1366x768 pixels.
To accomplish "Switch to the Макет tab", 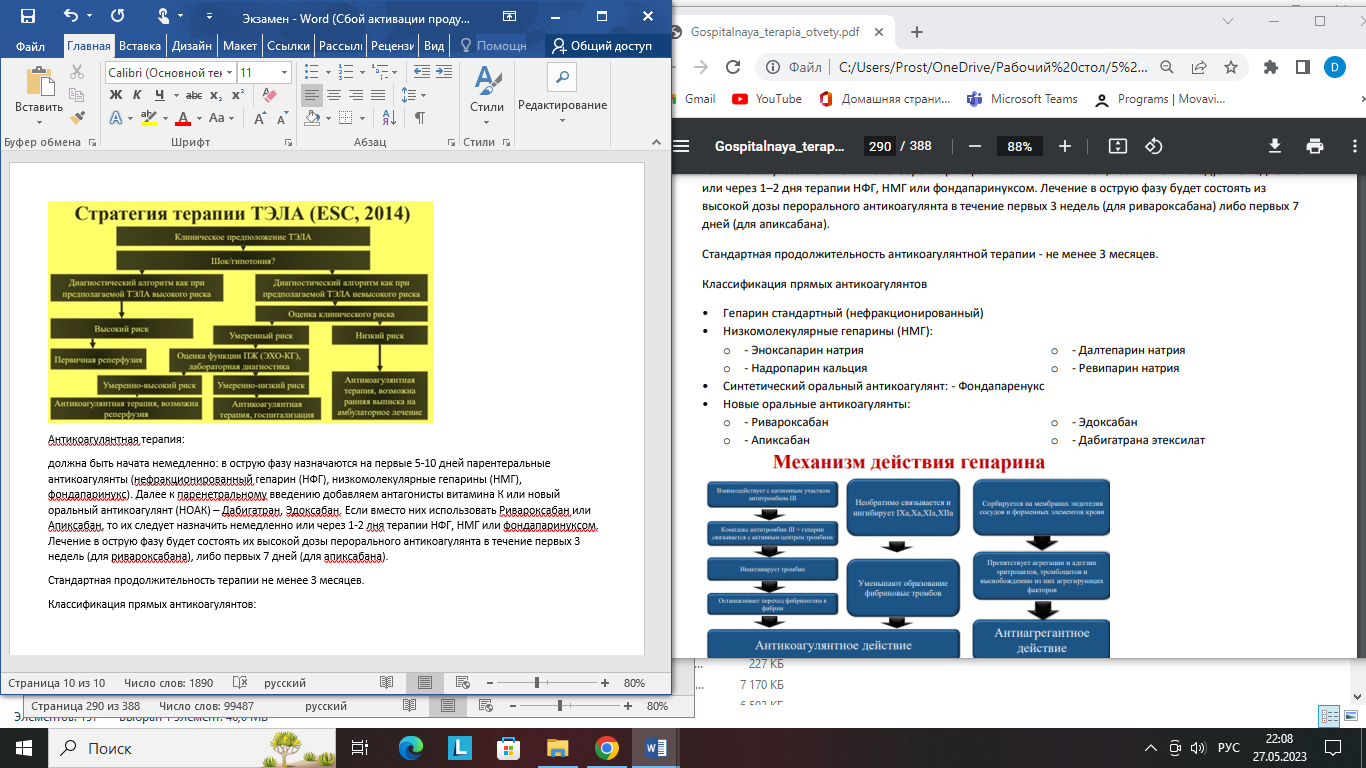I will 240,46.
